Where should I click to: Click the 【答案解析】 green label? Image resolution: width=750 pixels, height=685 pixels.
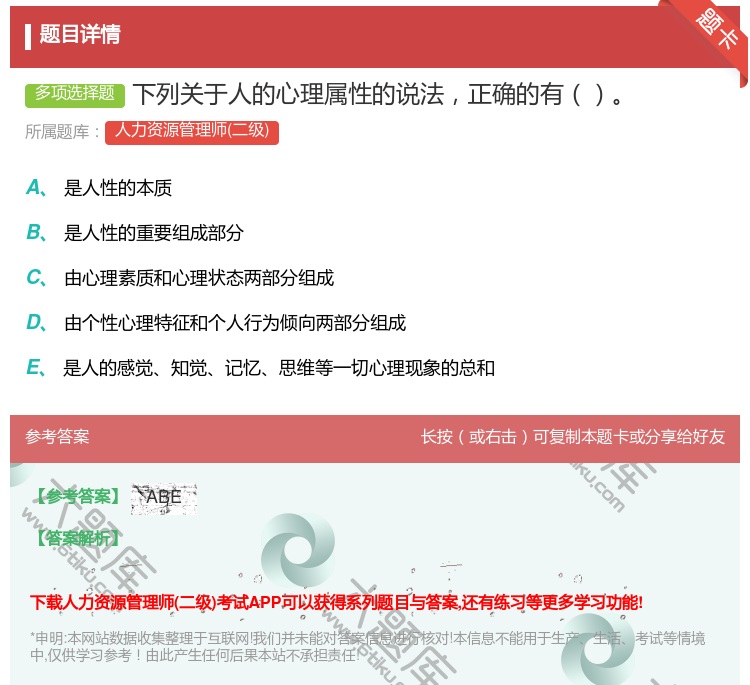point(78,539)
